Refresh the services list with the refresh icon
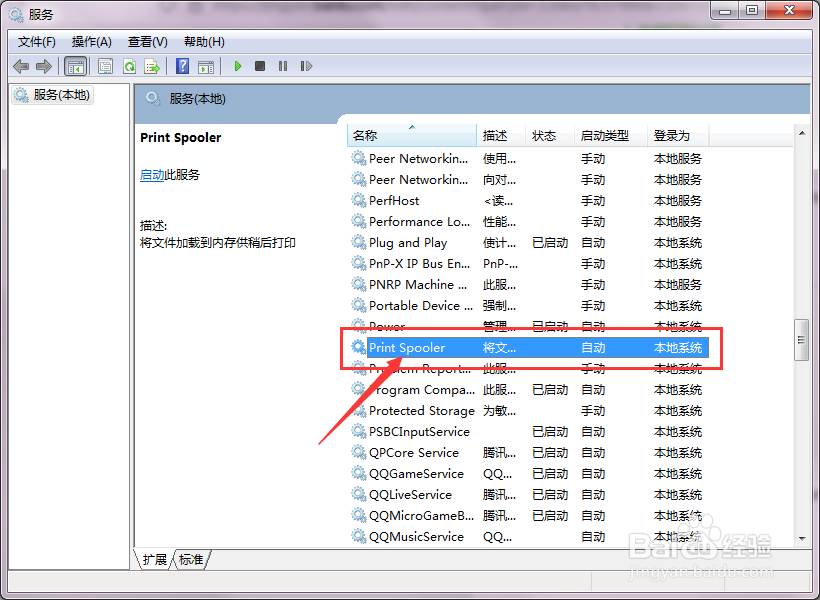This screenshot has width=820, height=600. point(129,66)
